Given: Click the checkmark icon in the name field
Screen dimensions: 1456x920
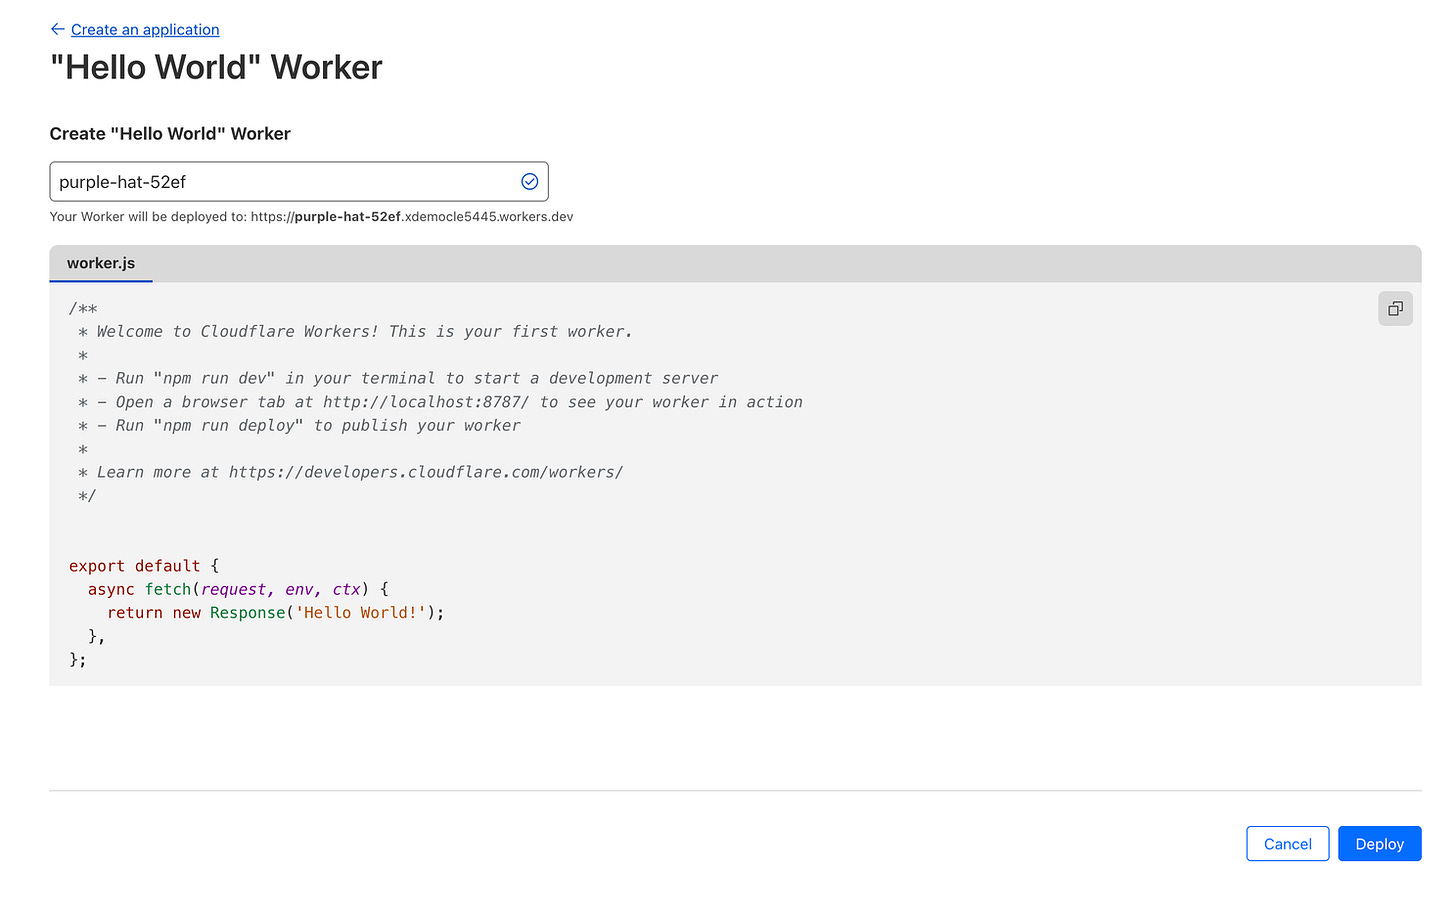Looking at the screenshot, I should (x=530, y=182).
